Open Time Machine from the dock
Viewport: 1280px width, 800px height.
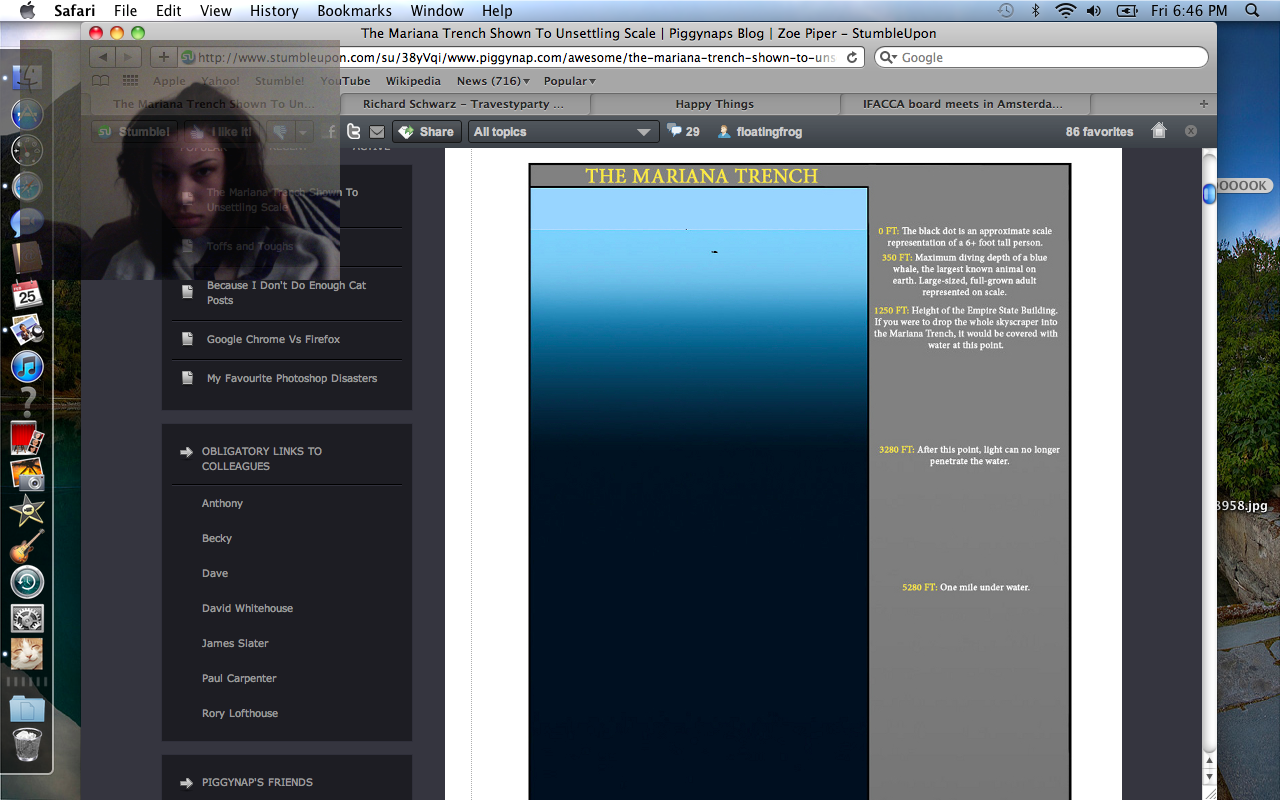click(x=27, y=582)
